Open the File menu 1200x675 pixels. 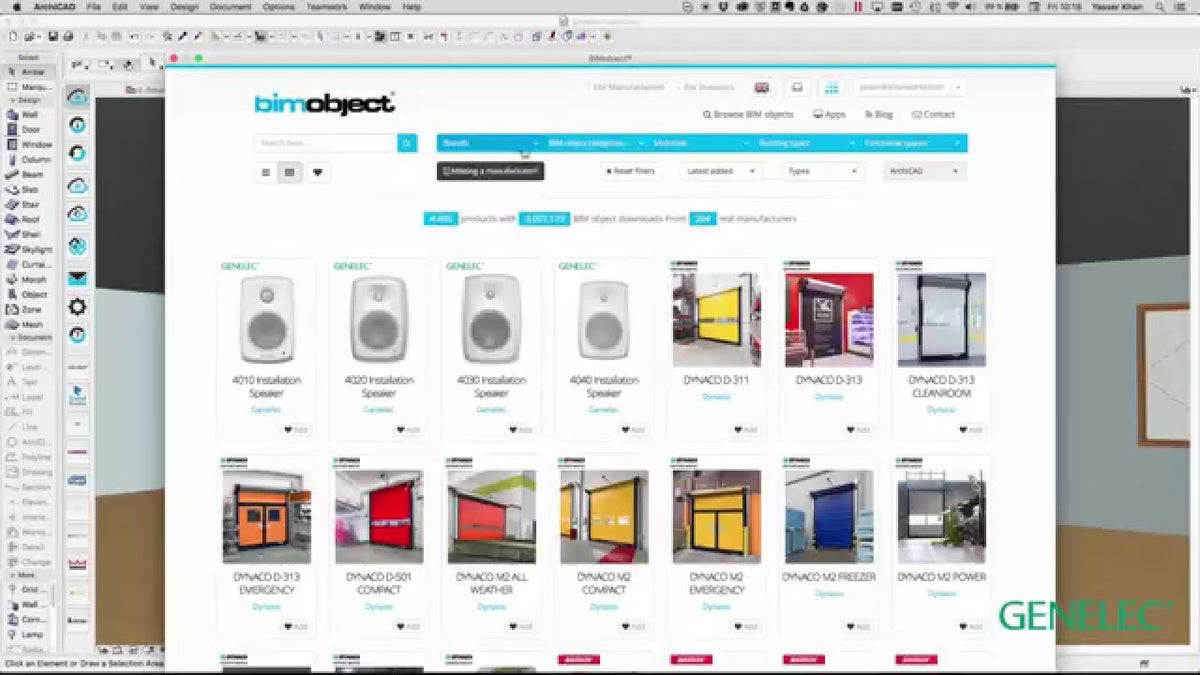[93, 7]
